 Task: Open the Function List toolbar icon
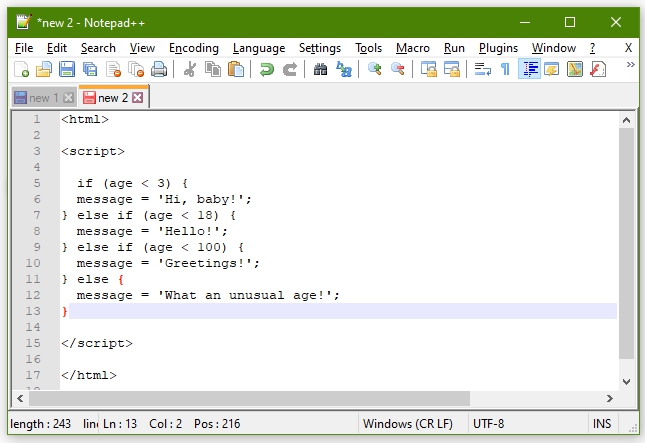[598, 69]
